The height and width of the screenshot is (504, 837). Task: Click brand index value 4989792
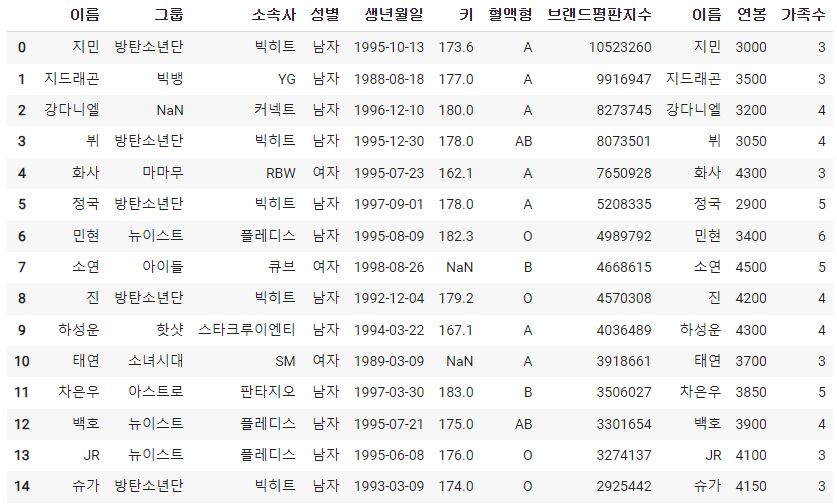click(624, 237)
